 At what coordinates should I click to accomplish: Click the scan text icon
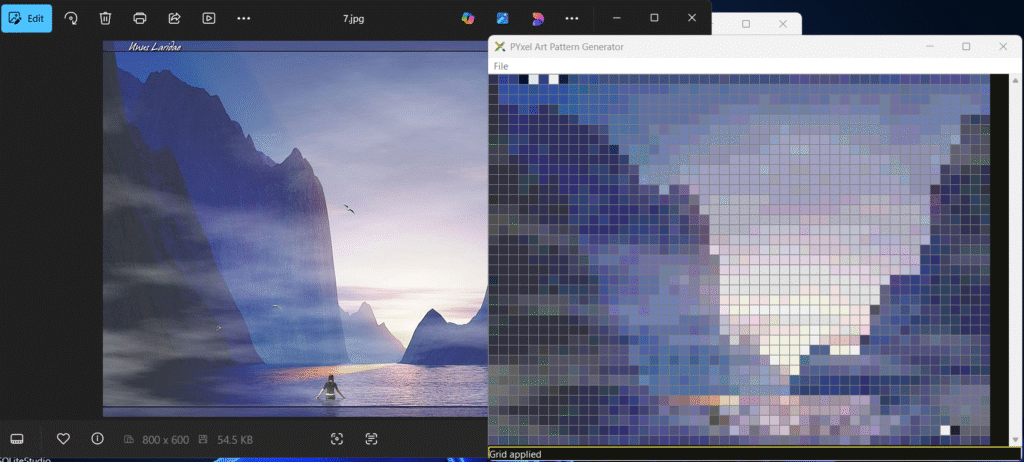[x=372, y=438]
